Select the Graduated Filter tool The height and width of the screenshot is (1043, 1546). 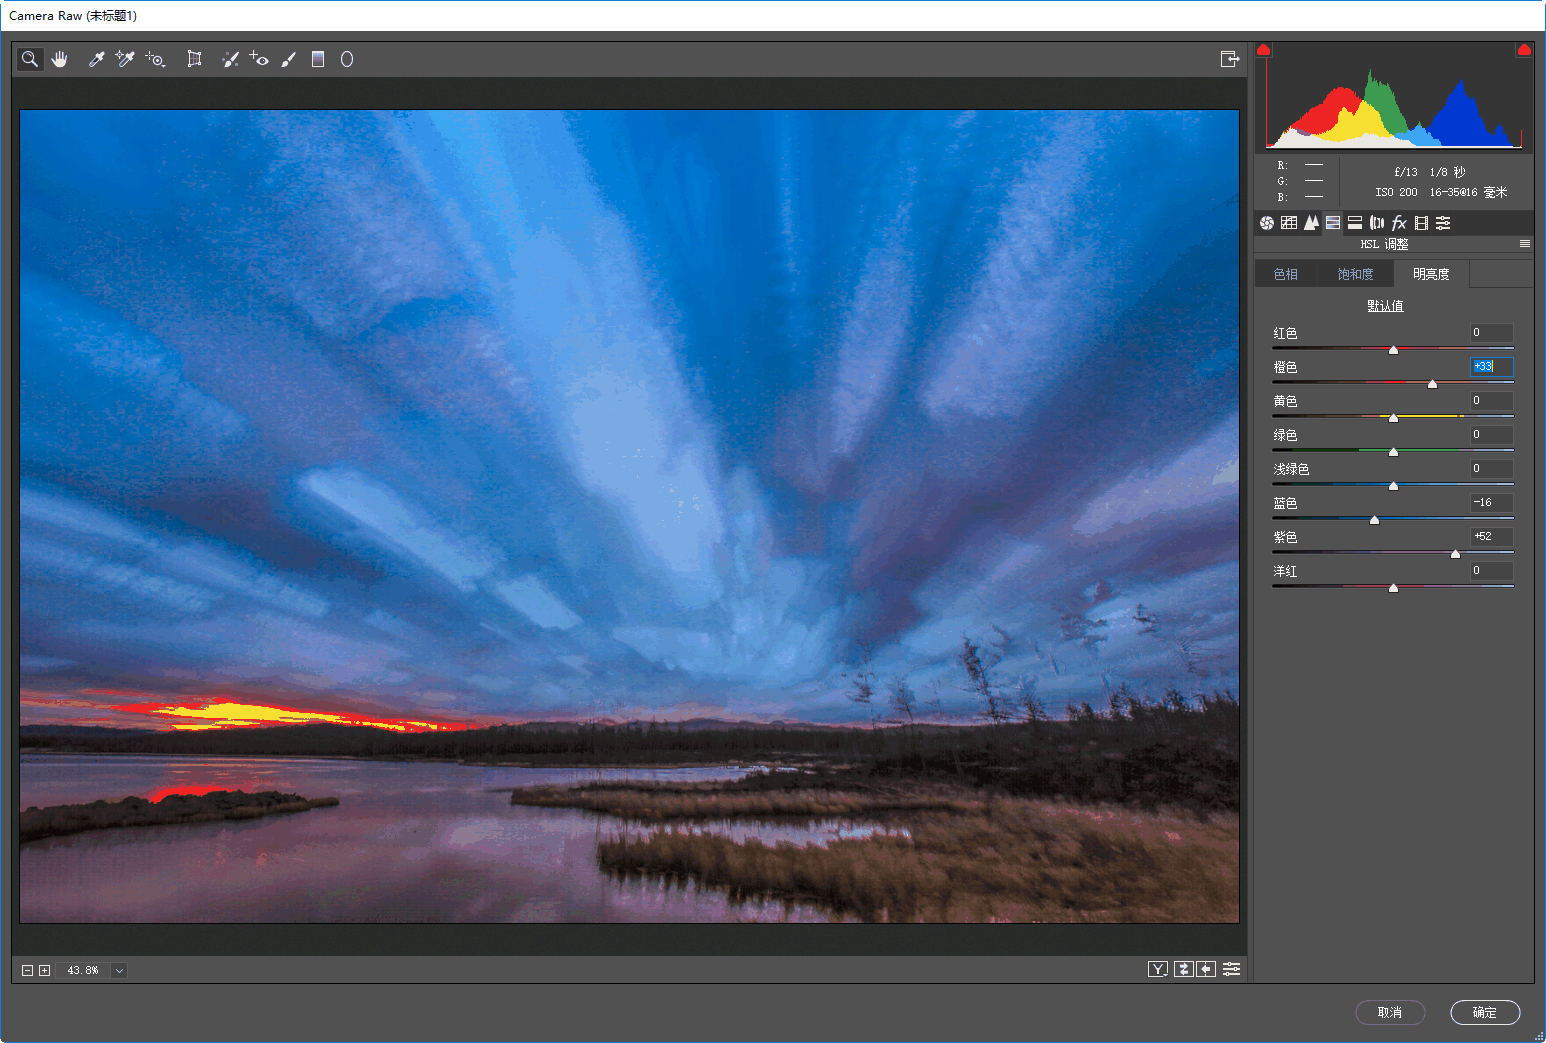point(318,59)
